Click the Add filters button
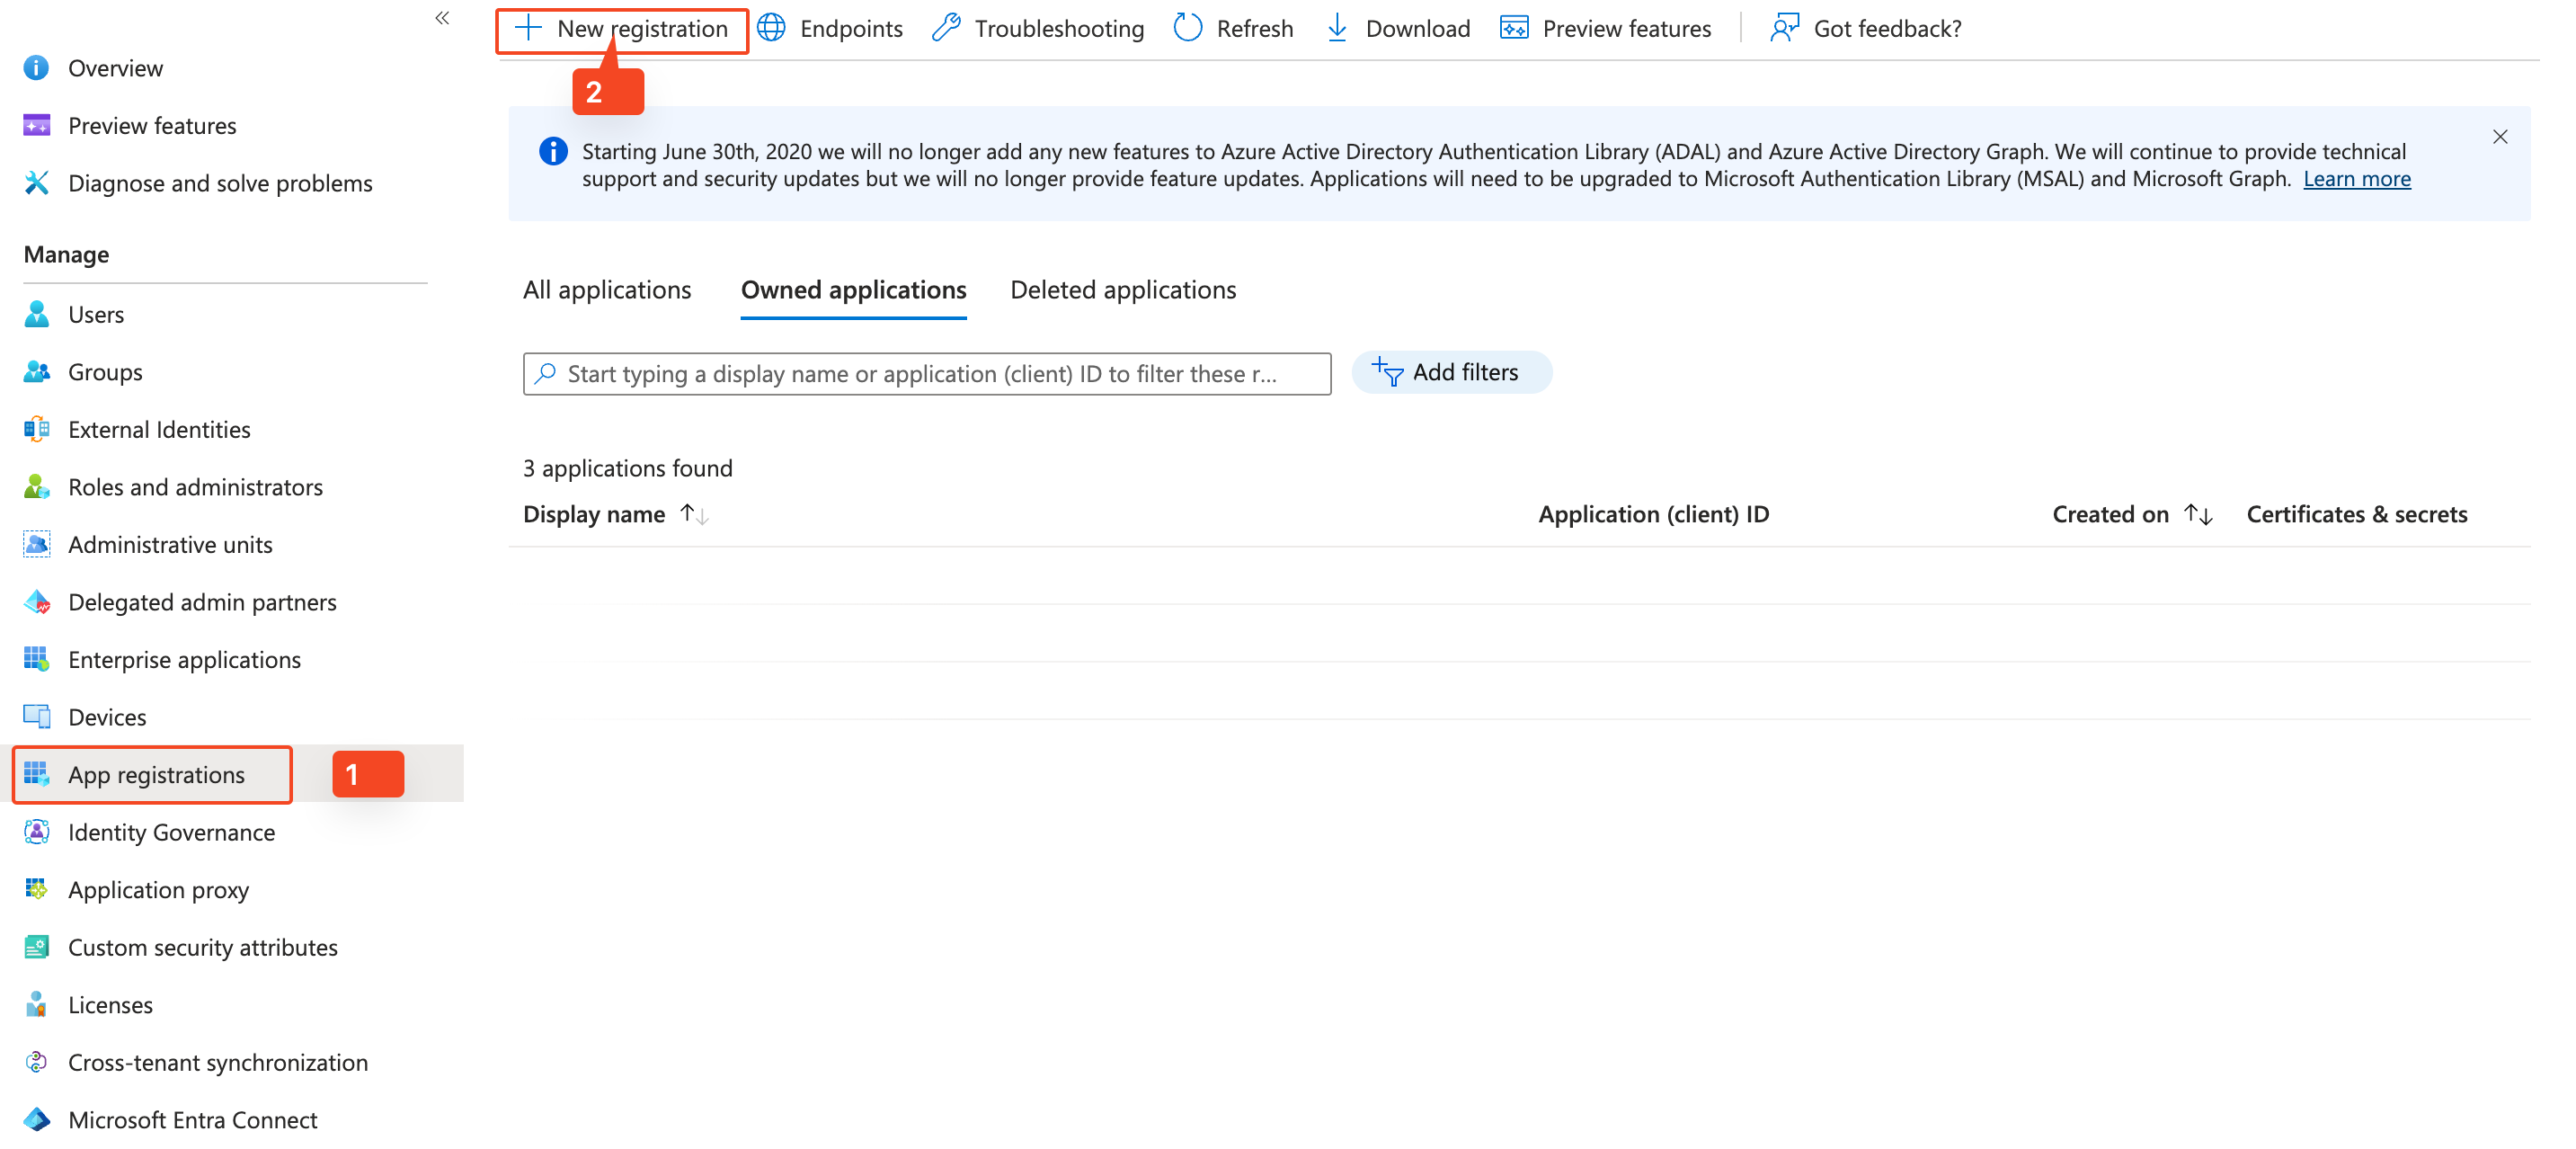This screenshot has width=2576, height=1149. click(x=1451, y=373)
